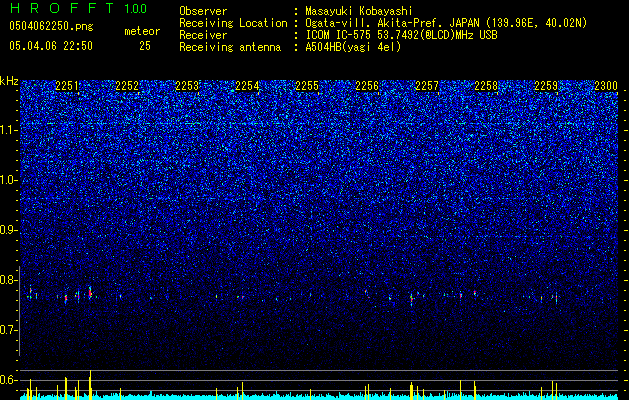This screenshot has height=400, width=629.
Task: Click the ICOM IC-575 53.7492 MHz USB text
Action: tap(401, 35)
